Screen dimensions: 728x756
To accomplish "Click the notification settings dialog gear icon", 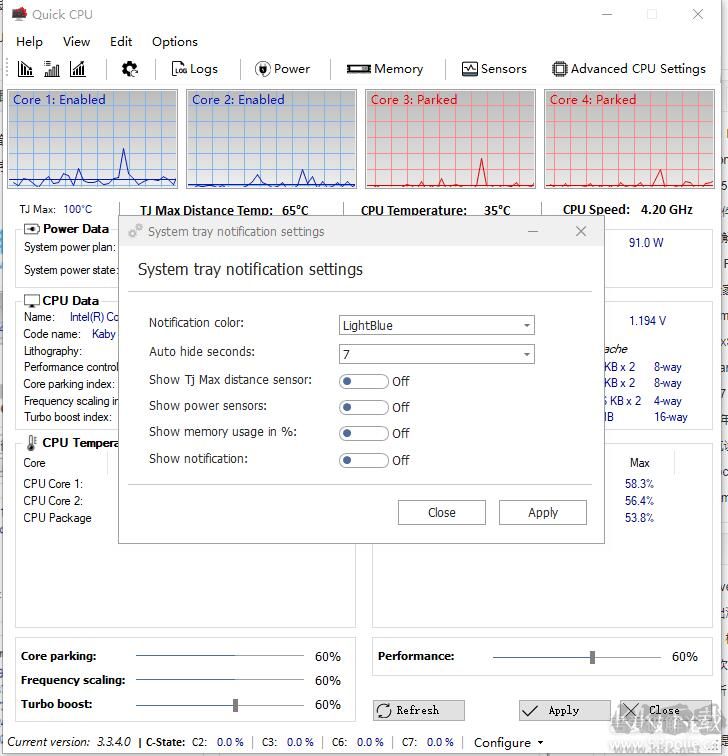I will pyautogui.click(x=135, y=231).
